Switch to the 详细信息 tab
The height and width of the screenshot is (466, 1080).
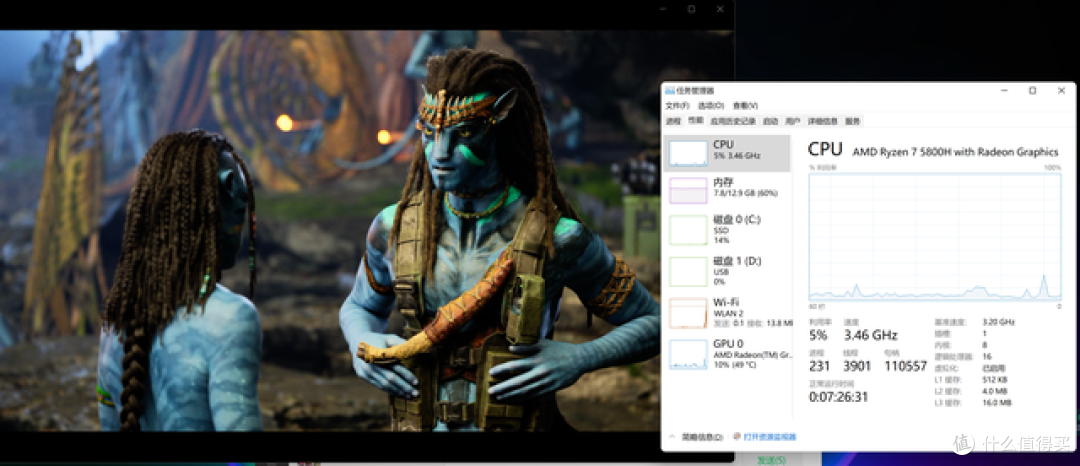click(x=822, y=122)
